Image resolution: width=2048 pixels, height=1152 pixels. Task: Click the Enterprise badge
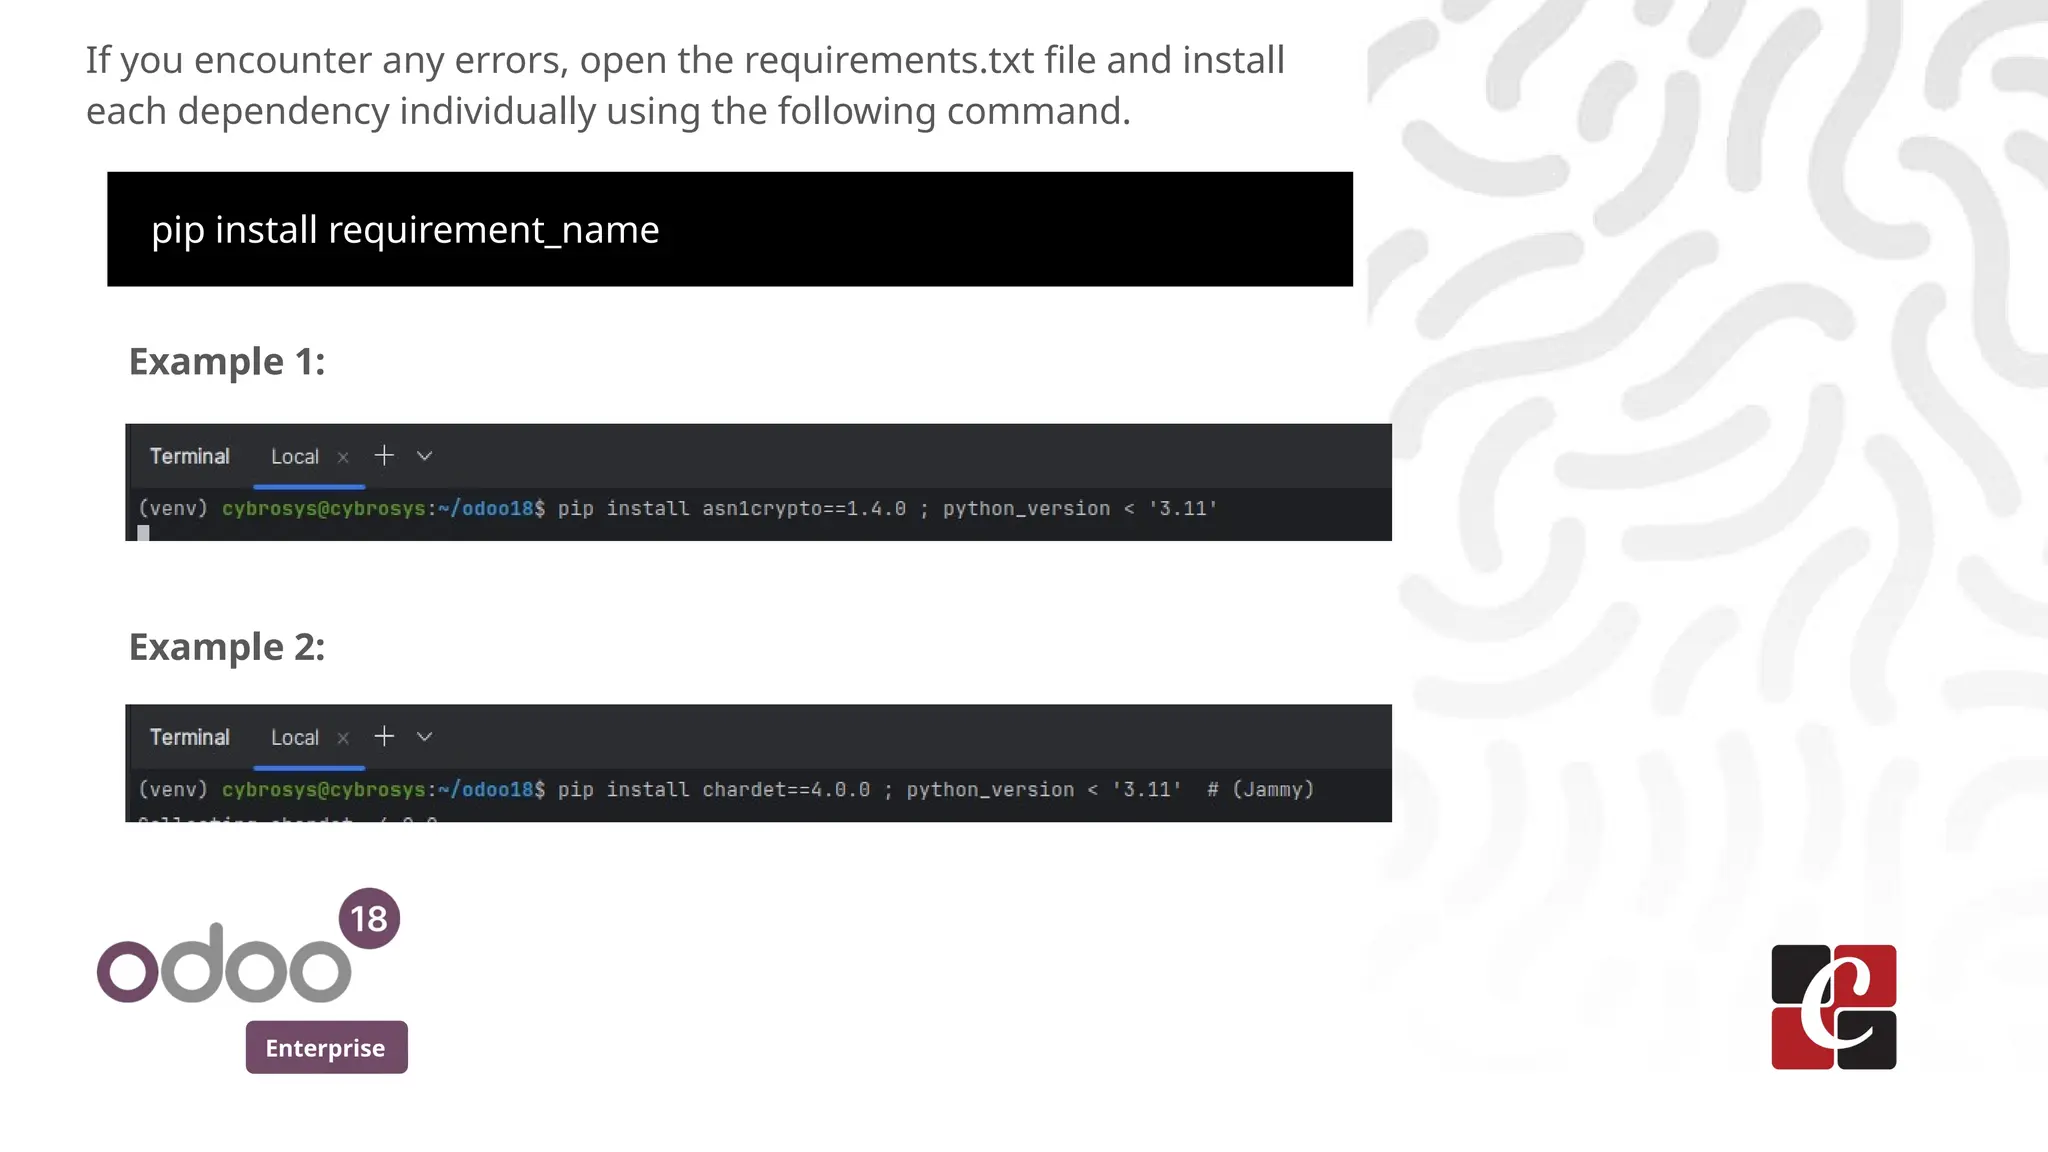point(326,1047)
